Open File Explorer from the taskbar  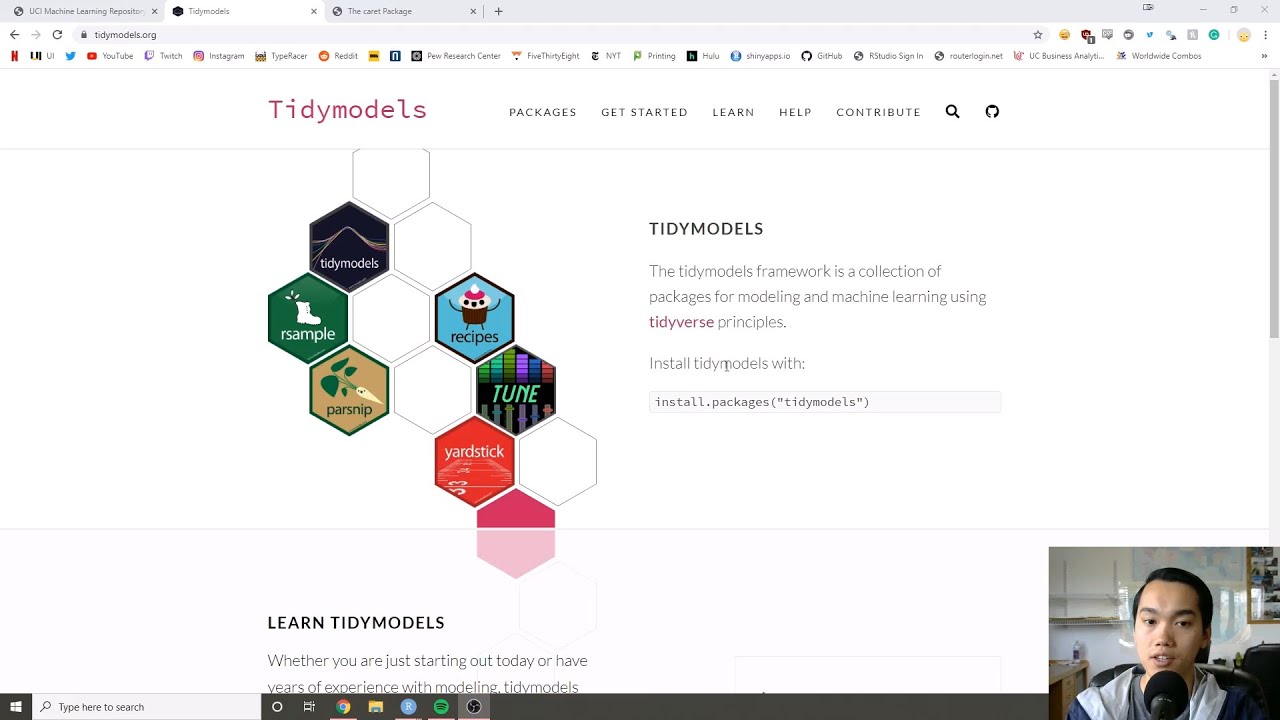pos(376,707)
